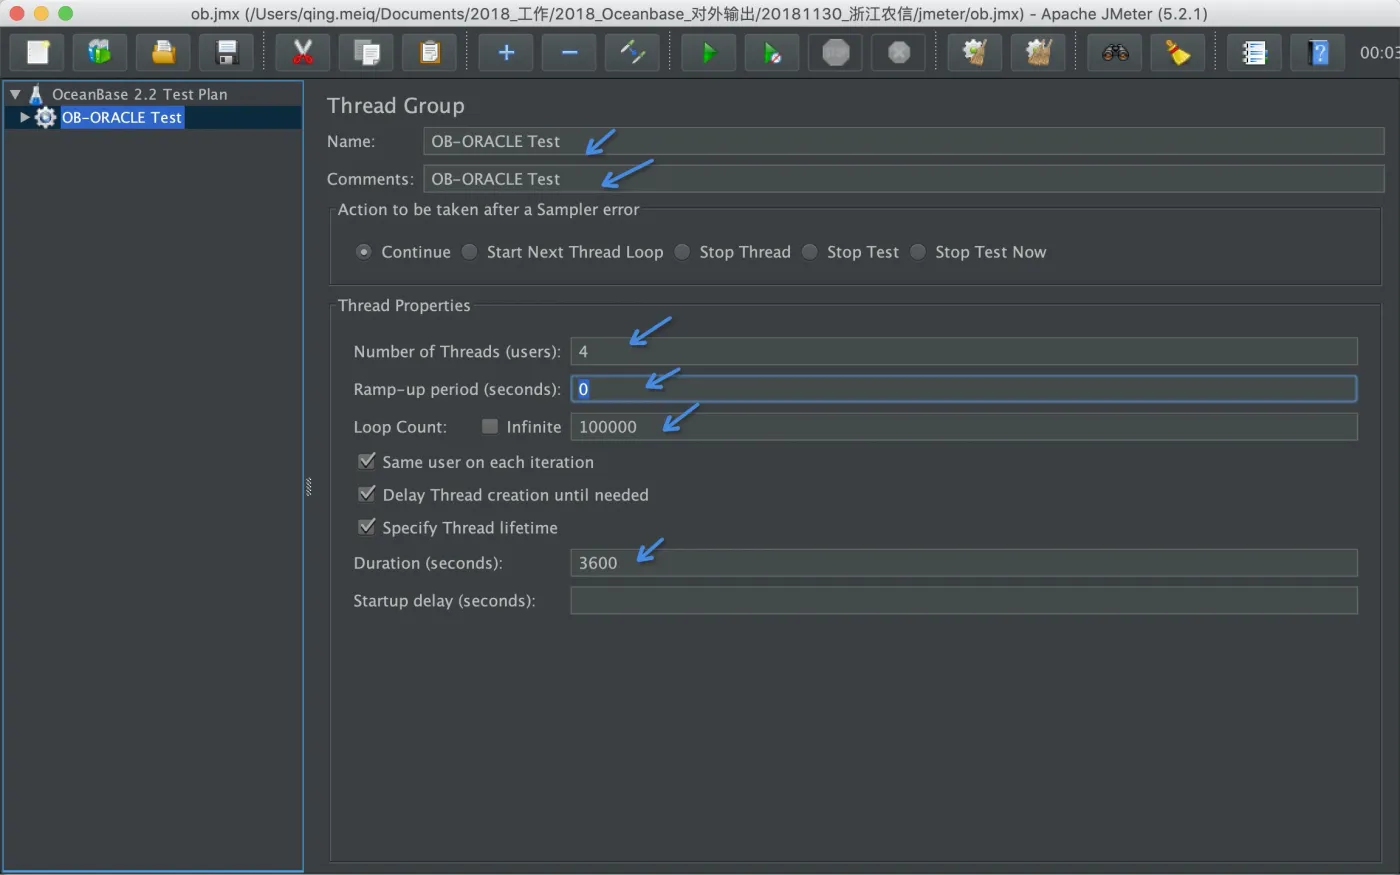1400x875 pixels.
Task: Click the empty Startup delay field
Action: tap(964, 601)
